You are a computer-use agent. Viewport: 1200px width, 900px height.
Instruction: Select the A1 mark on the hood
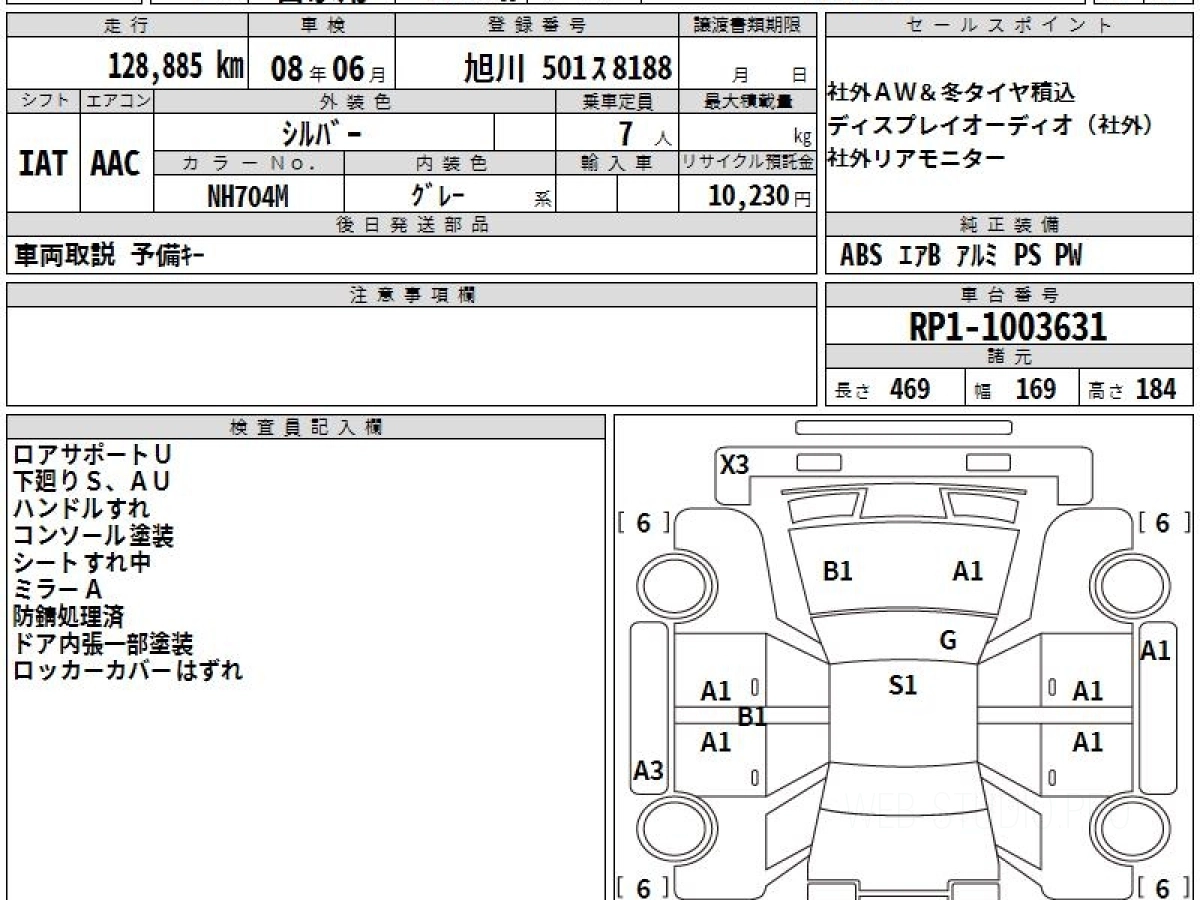[967, 571]
